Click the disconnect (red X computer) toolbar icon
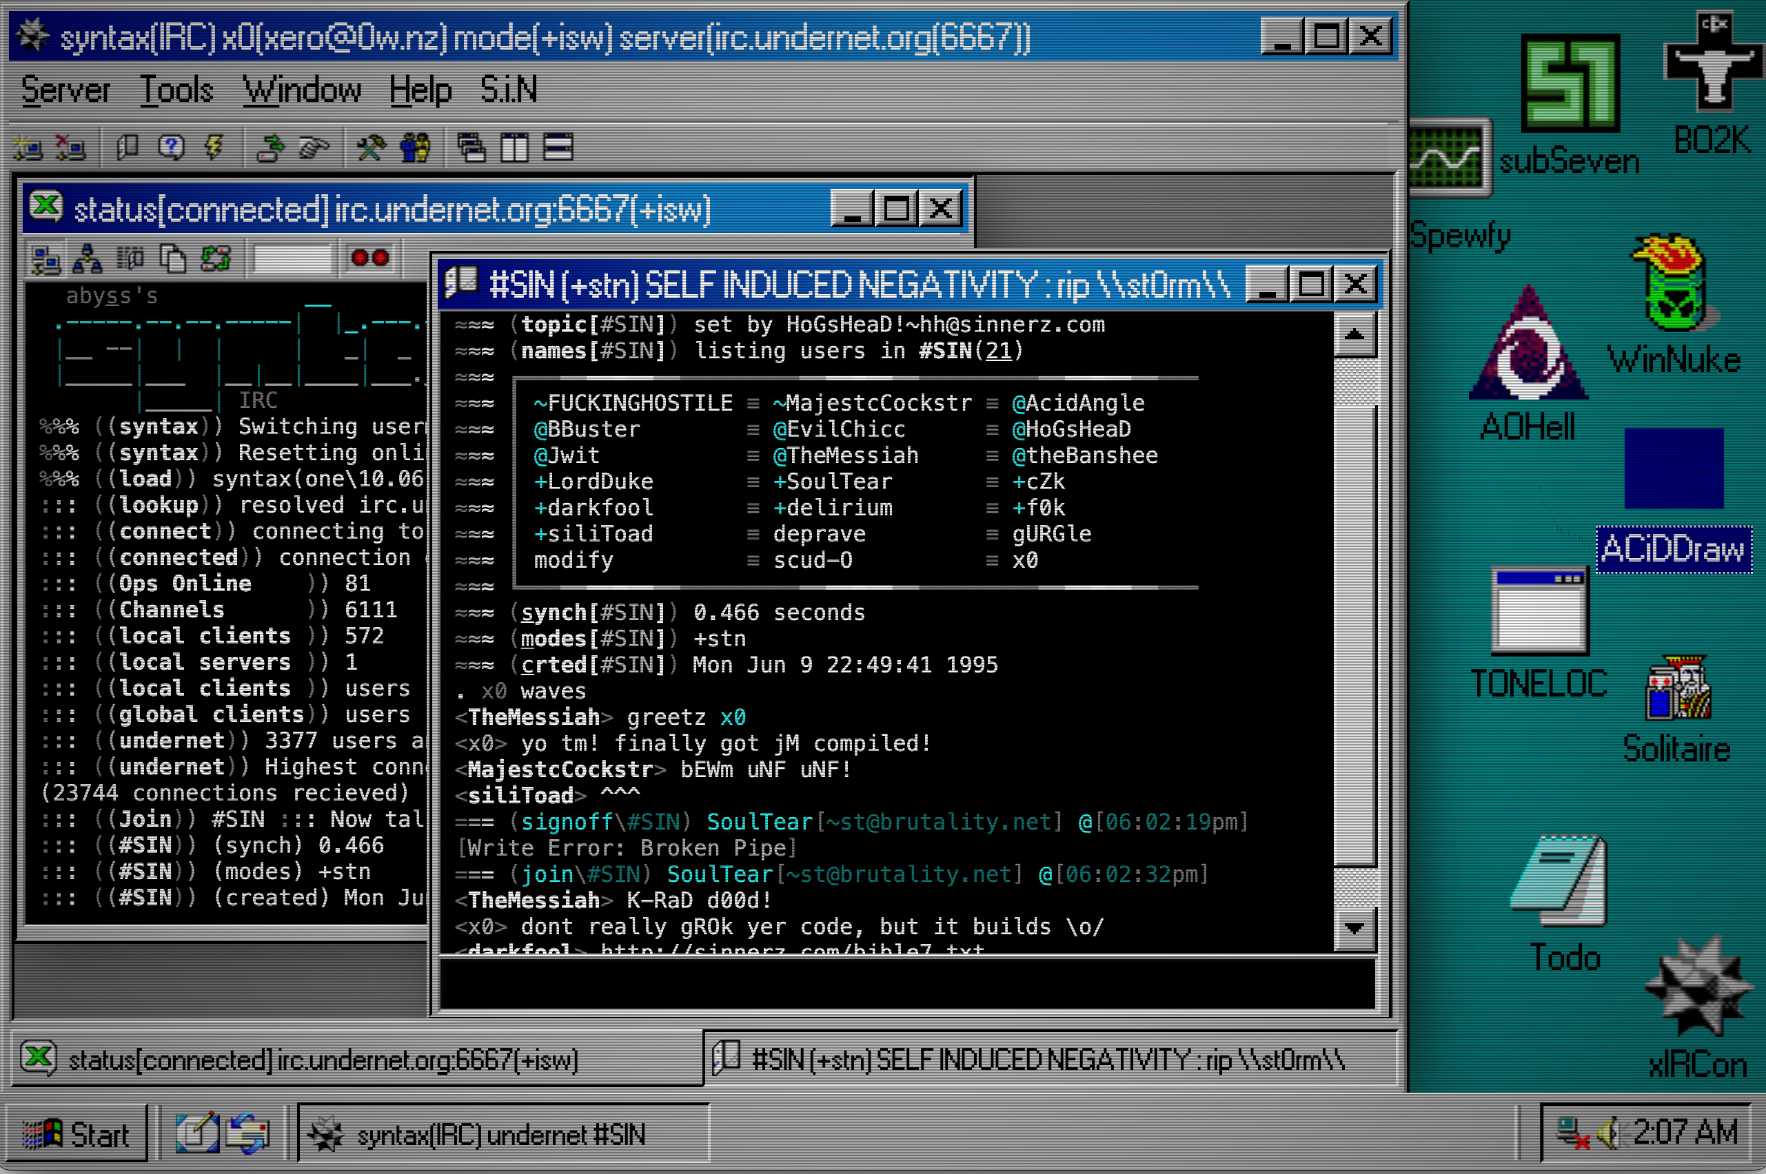1766x1174 pixels. [x=71, y=148]
